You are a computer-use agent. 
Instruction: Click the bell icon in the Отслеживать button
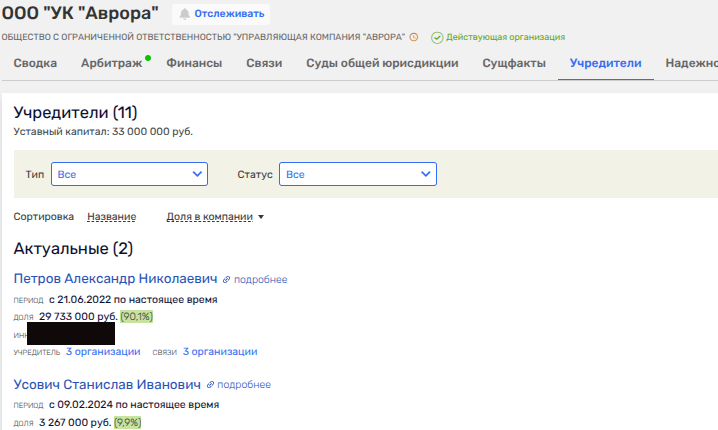pyautogui.click(x=186, y=14)
